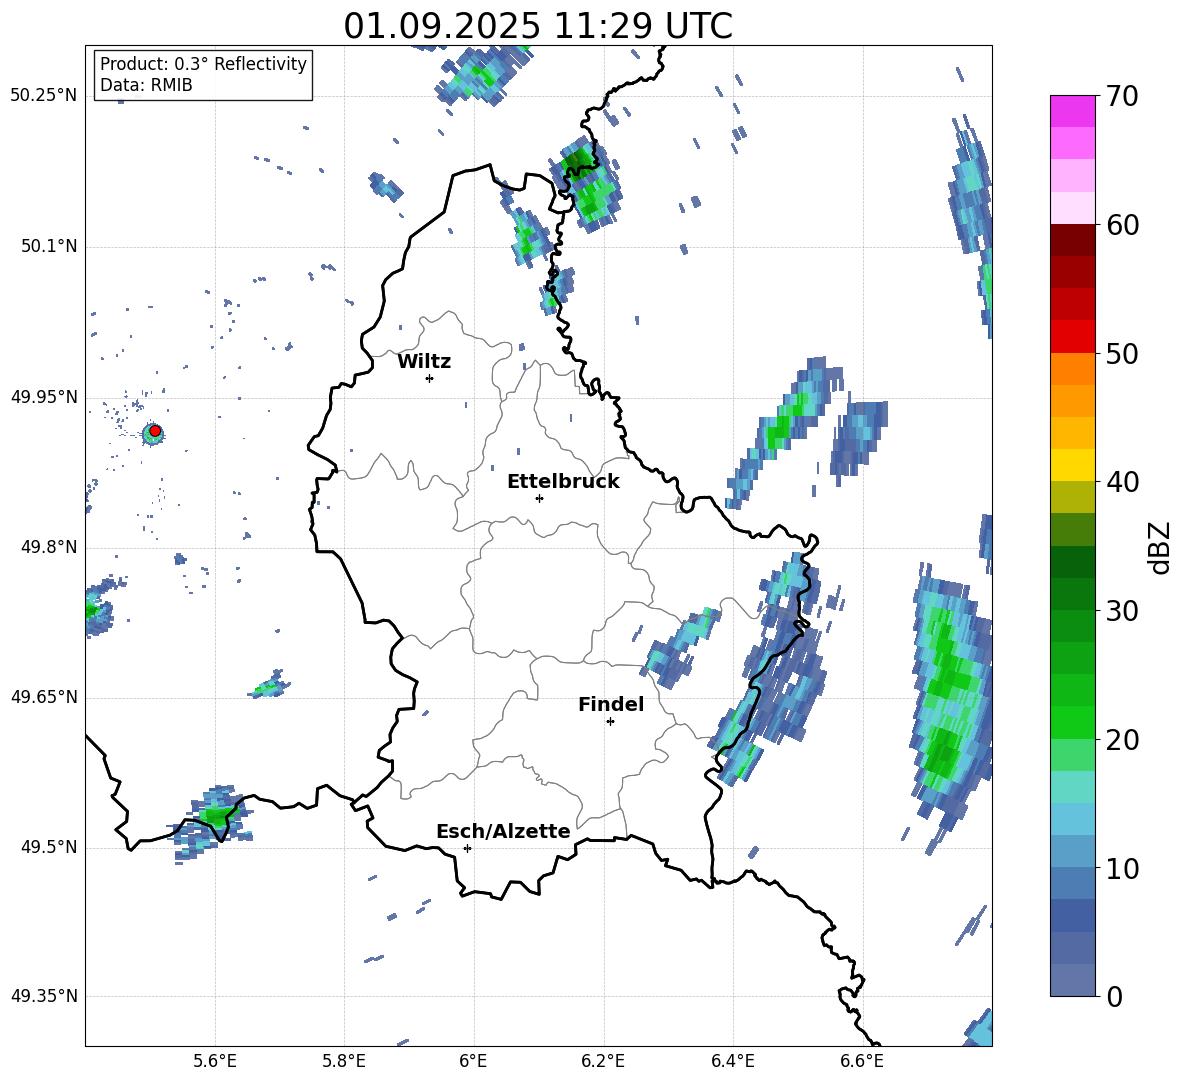Click the Wiltz station cross marker
Image resolution: width=1184 pixels, height=1081 pixels.
pos(430,378)
